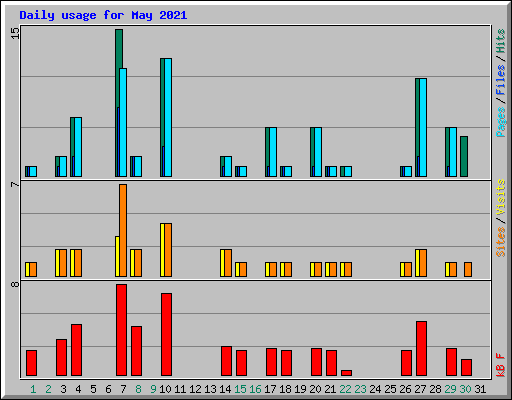
Task: Click the y-axis value '15'
Action: coord(15,33)
